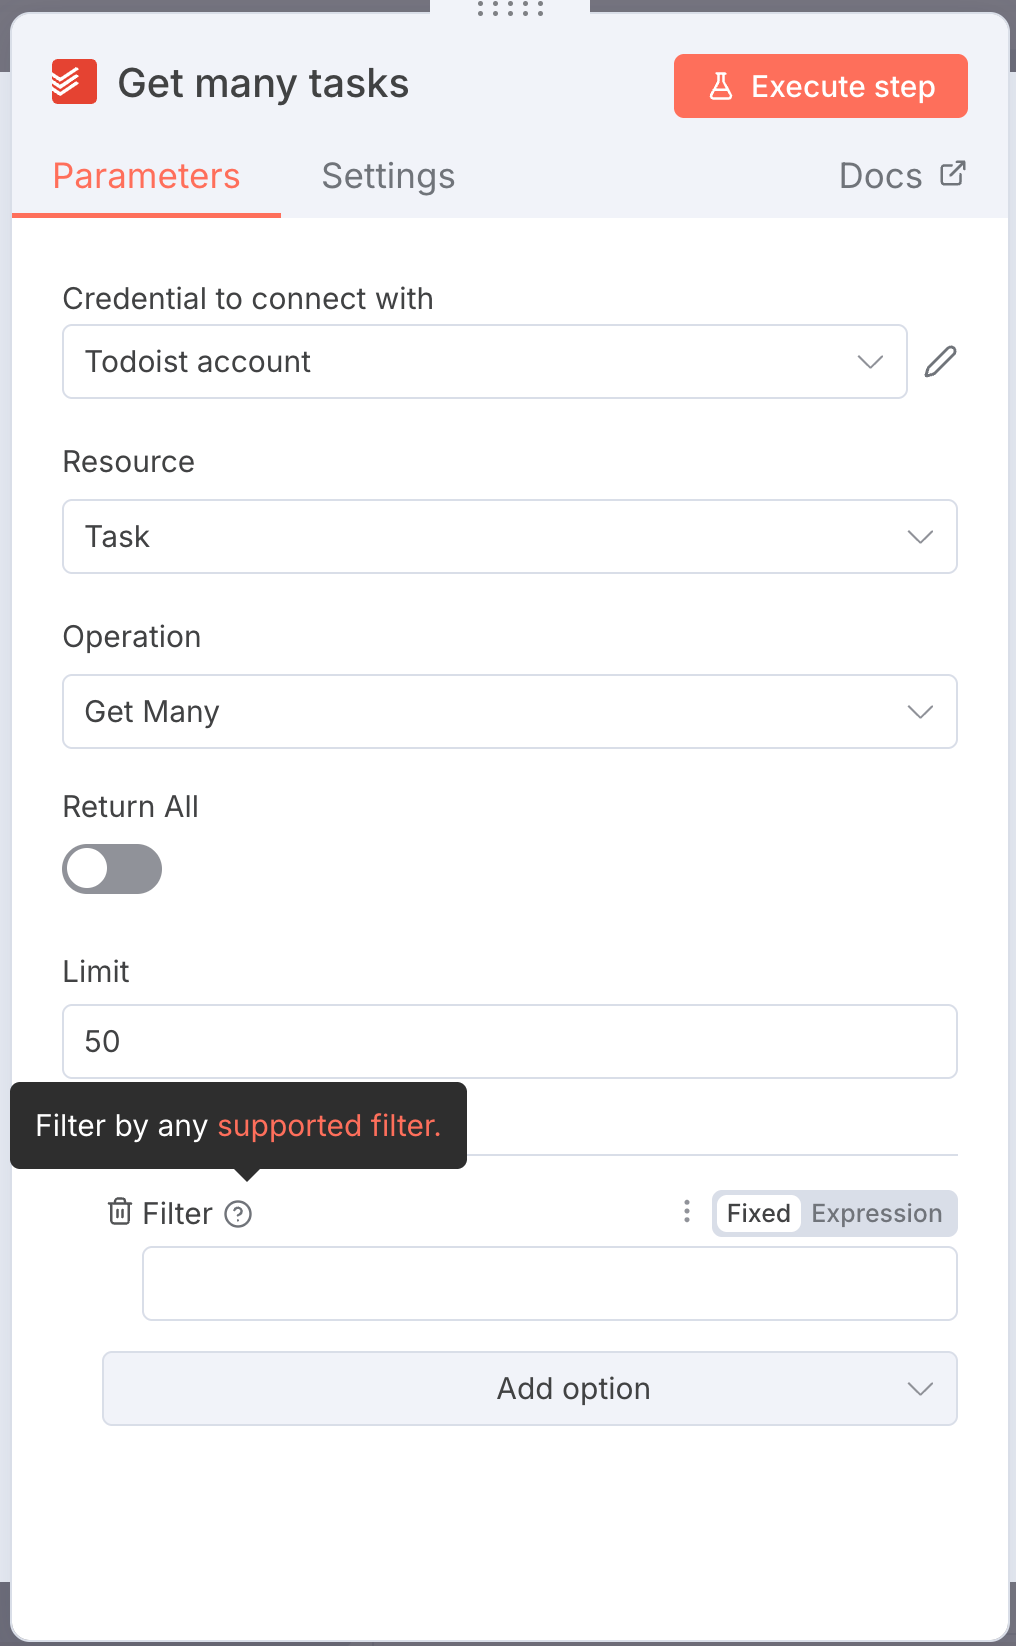This screenshot has width=1016, height=1646.
Task: Click the Todoist node icon
Action: pyautogui.click(x=74, y=82)
